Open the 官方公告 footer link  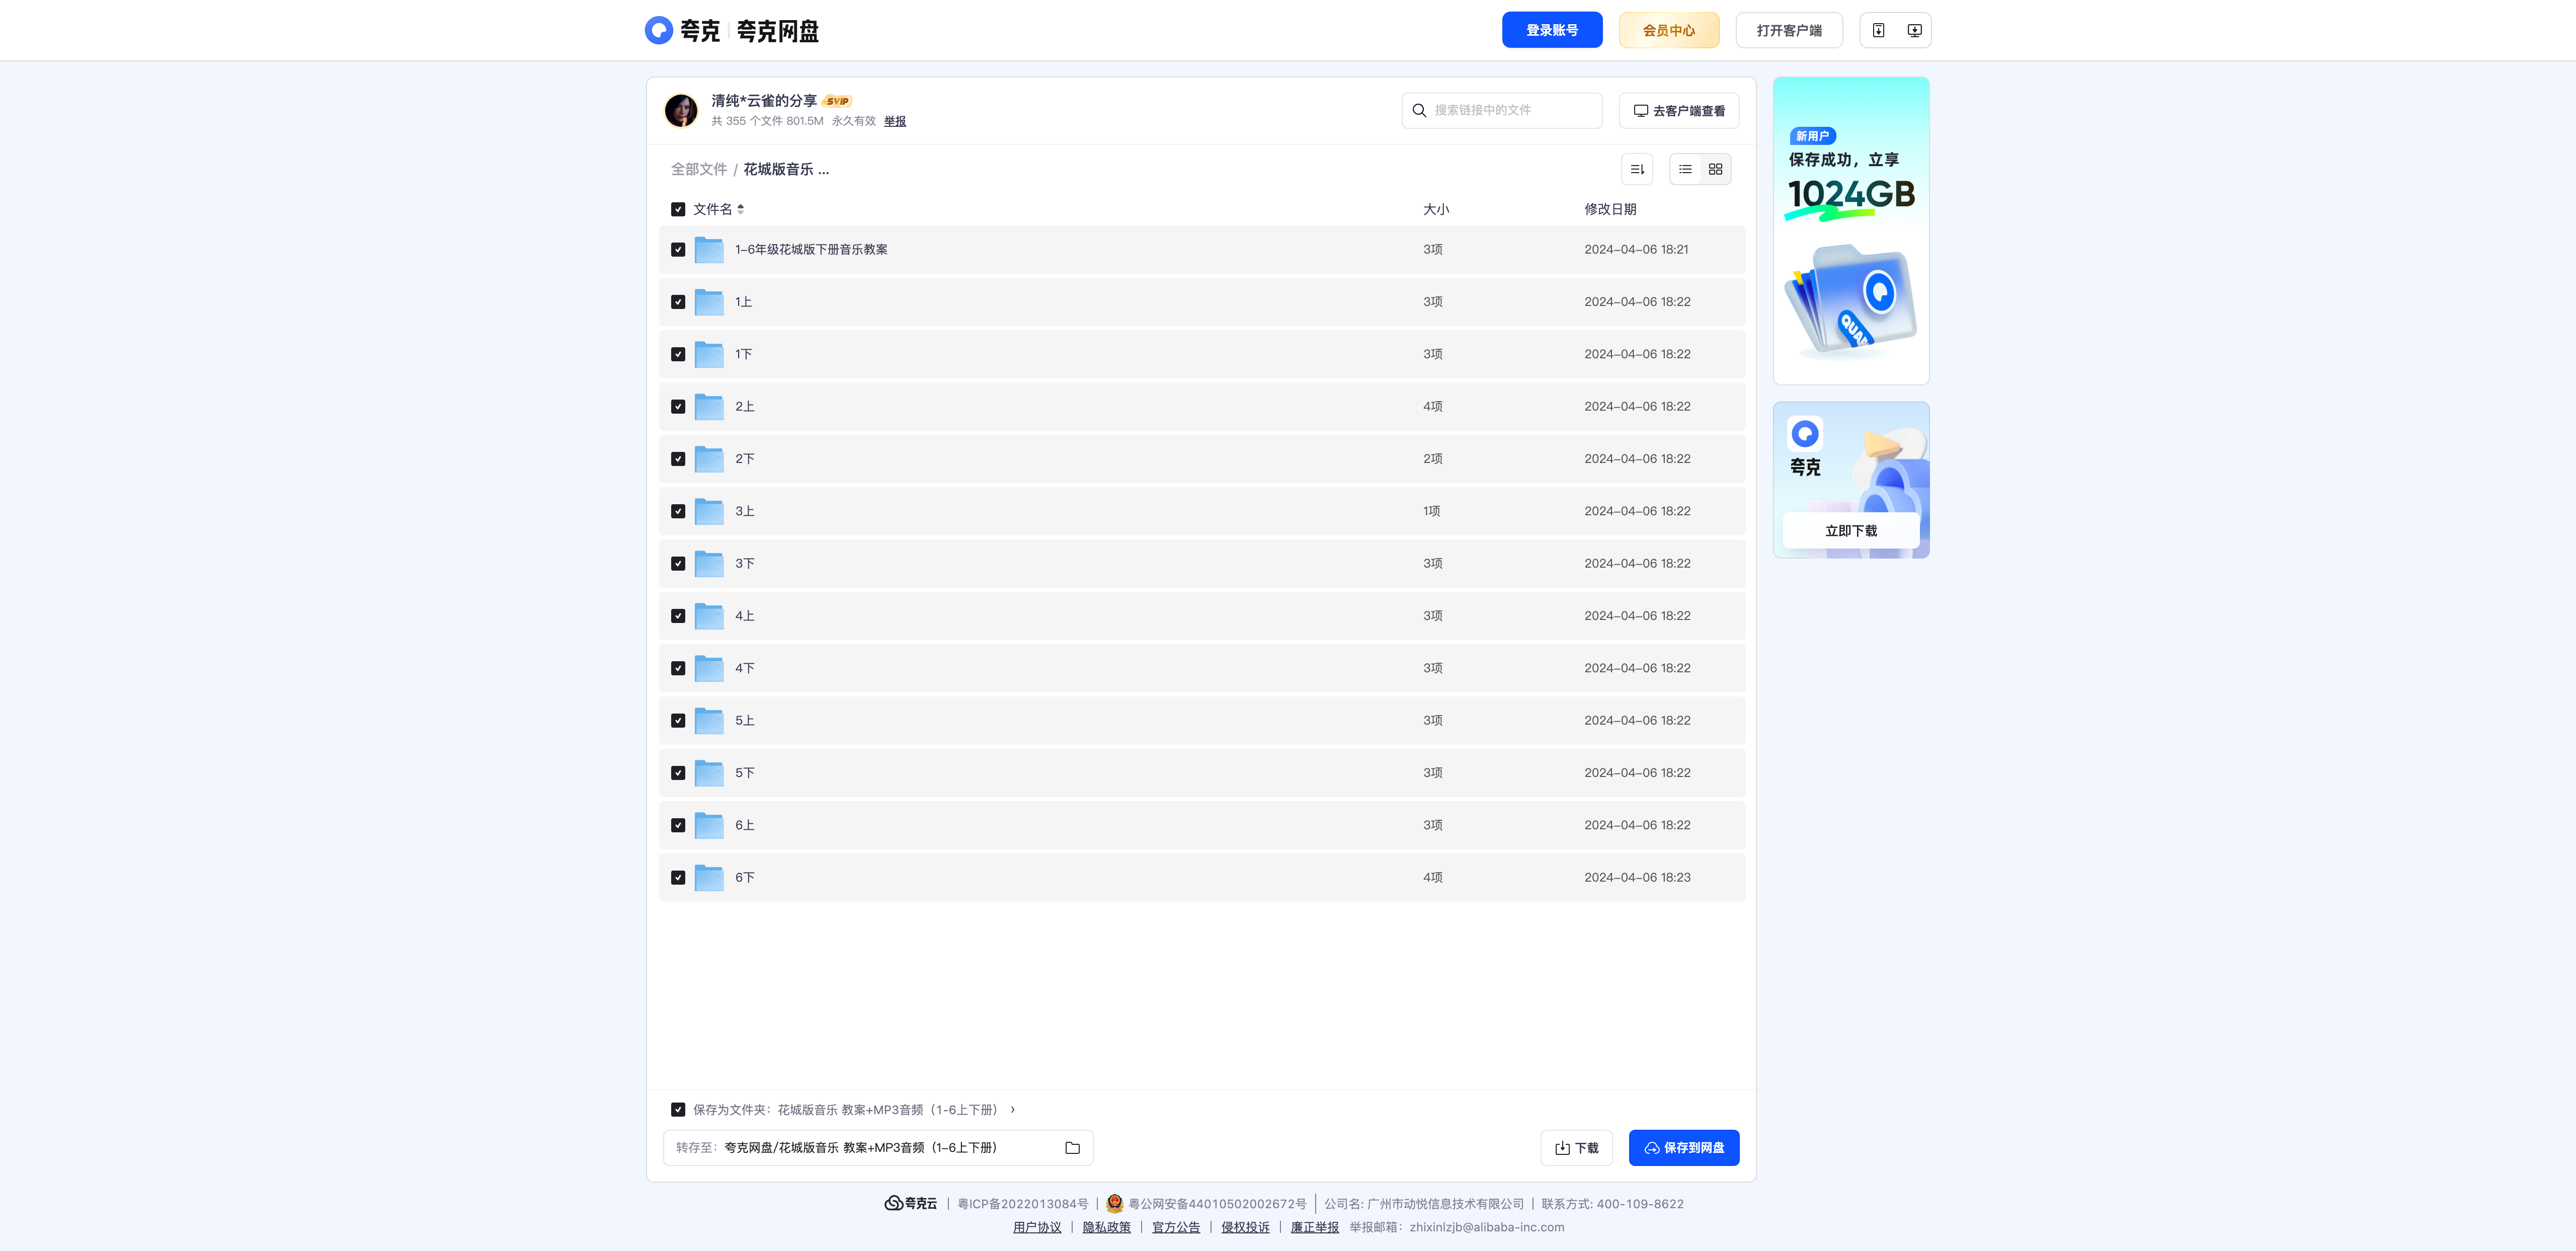coord(1176,1227)
